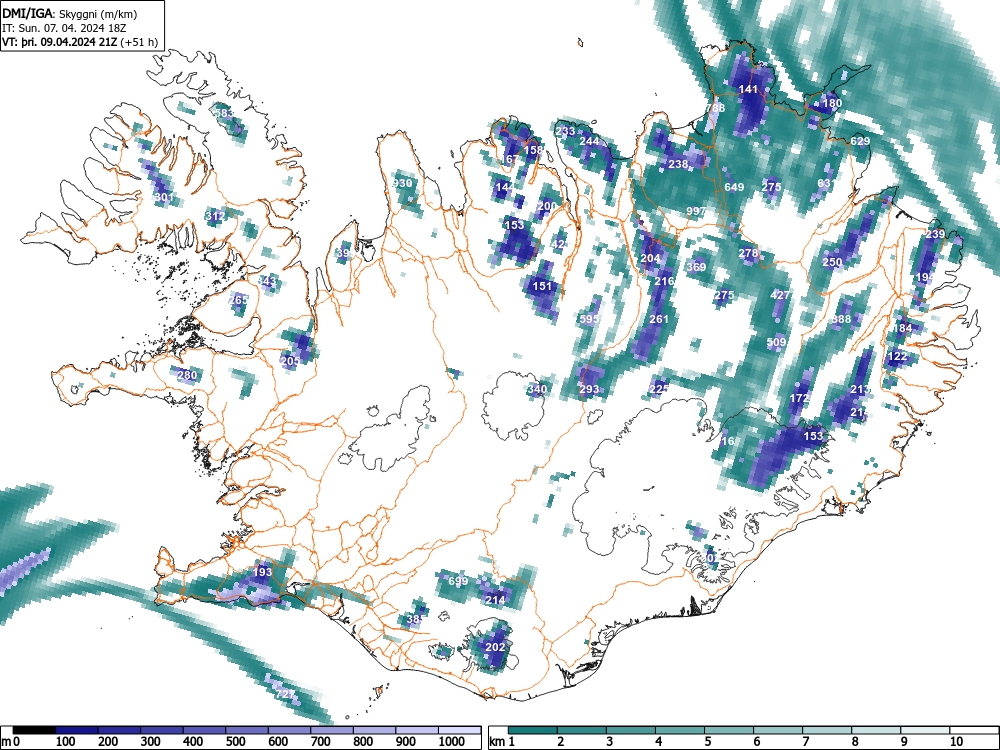Viewport: 1000px width, 750px height.
Task: Click the map value 340
Action: 537,389
